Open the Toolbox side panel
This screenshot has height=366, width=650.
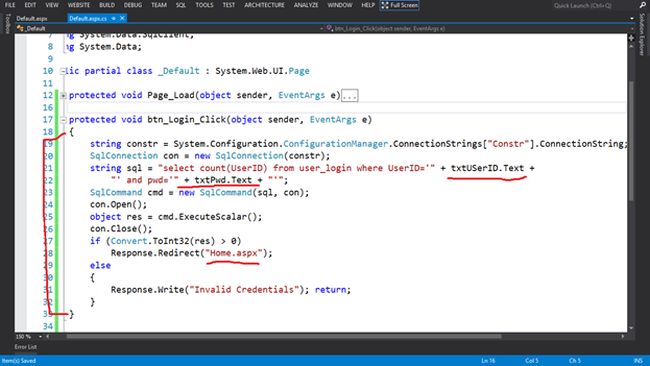click(x=7, y=23)
